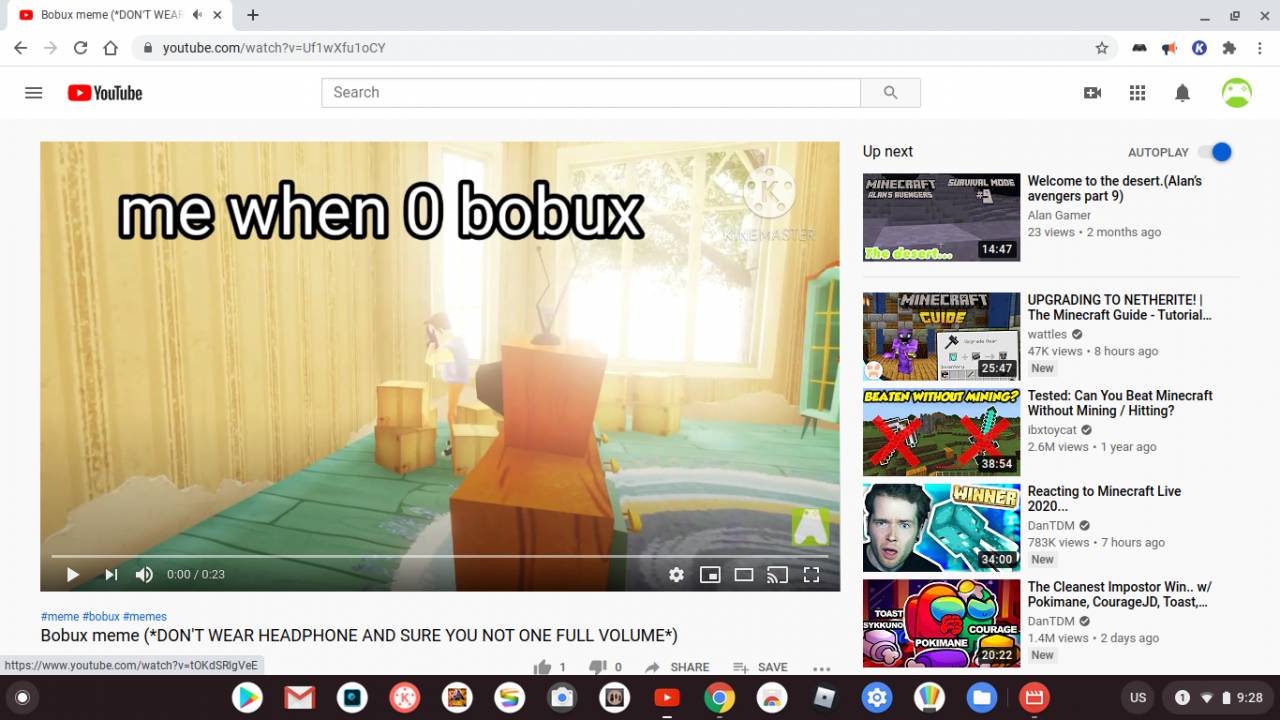The height and width of the screenshot is (720, 1280).
Task: Open the Welcome to the desert thumbnail
Action: (x=941, y=218)
